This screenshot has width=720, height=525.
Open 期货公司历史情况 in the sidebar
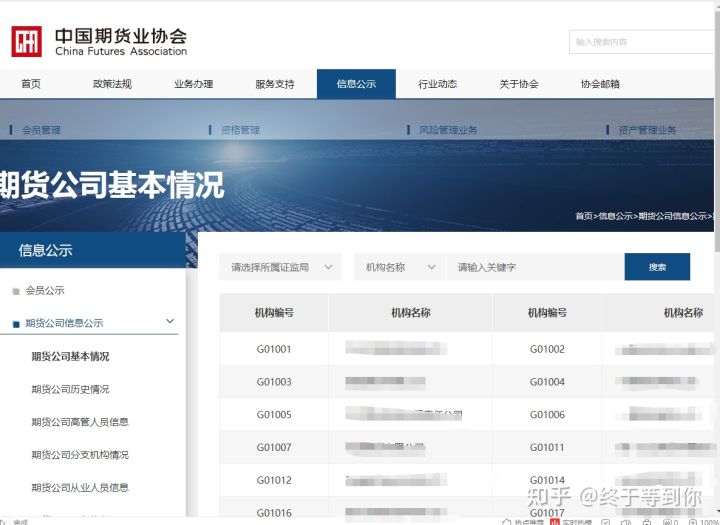click(70, 389)
